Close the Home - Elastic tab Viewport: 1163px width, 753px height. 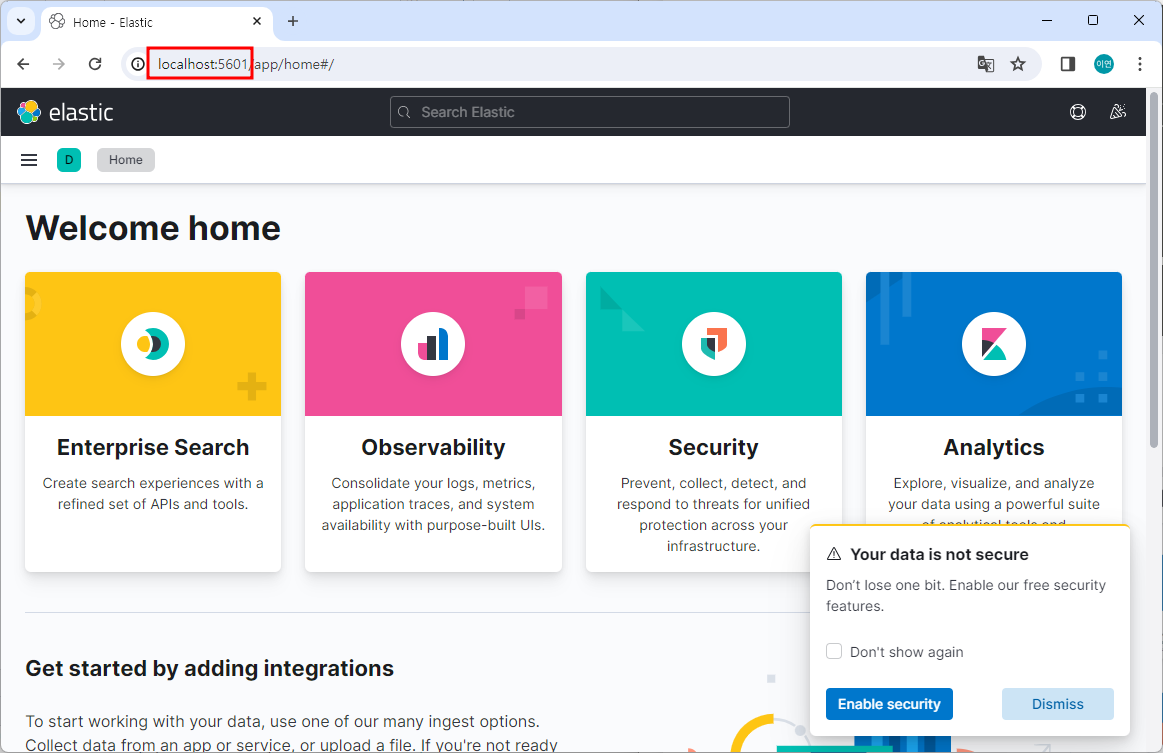tap(257, 22)
